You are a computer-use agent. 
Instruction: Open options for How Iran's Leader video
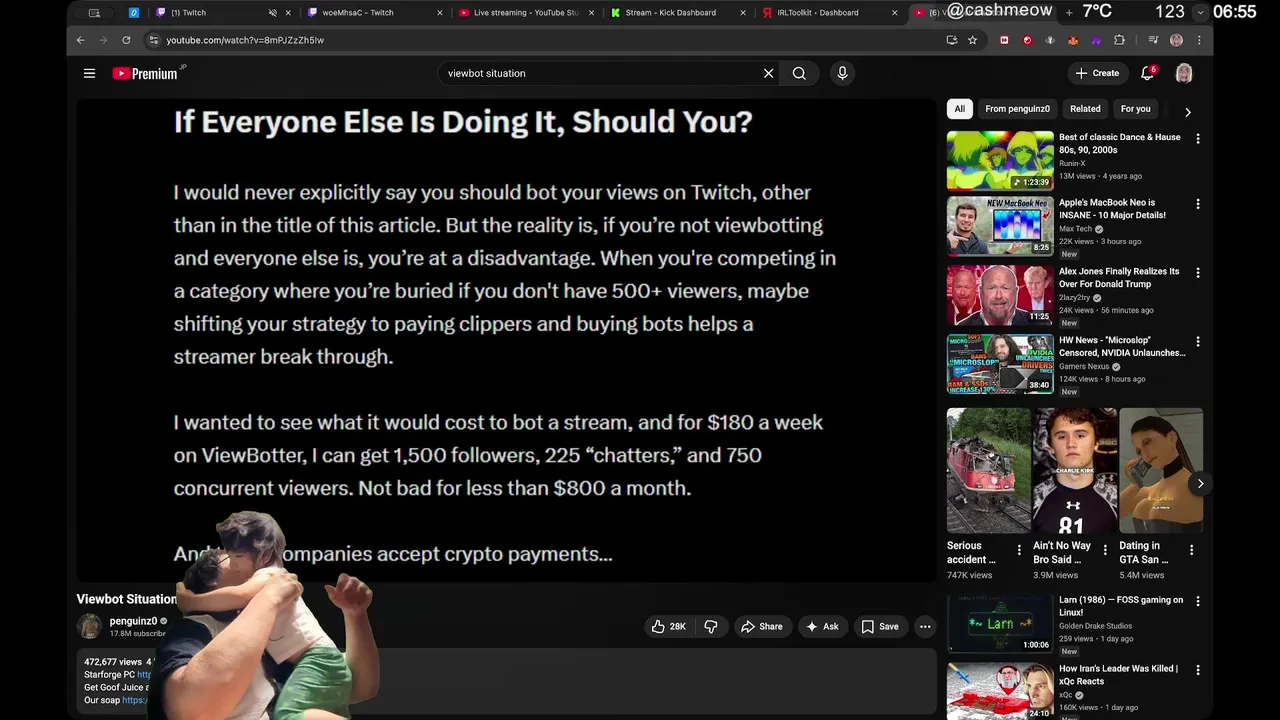(x=1197, y=670)
